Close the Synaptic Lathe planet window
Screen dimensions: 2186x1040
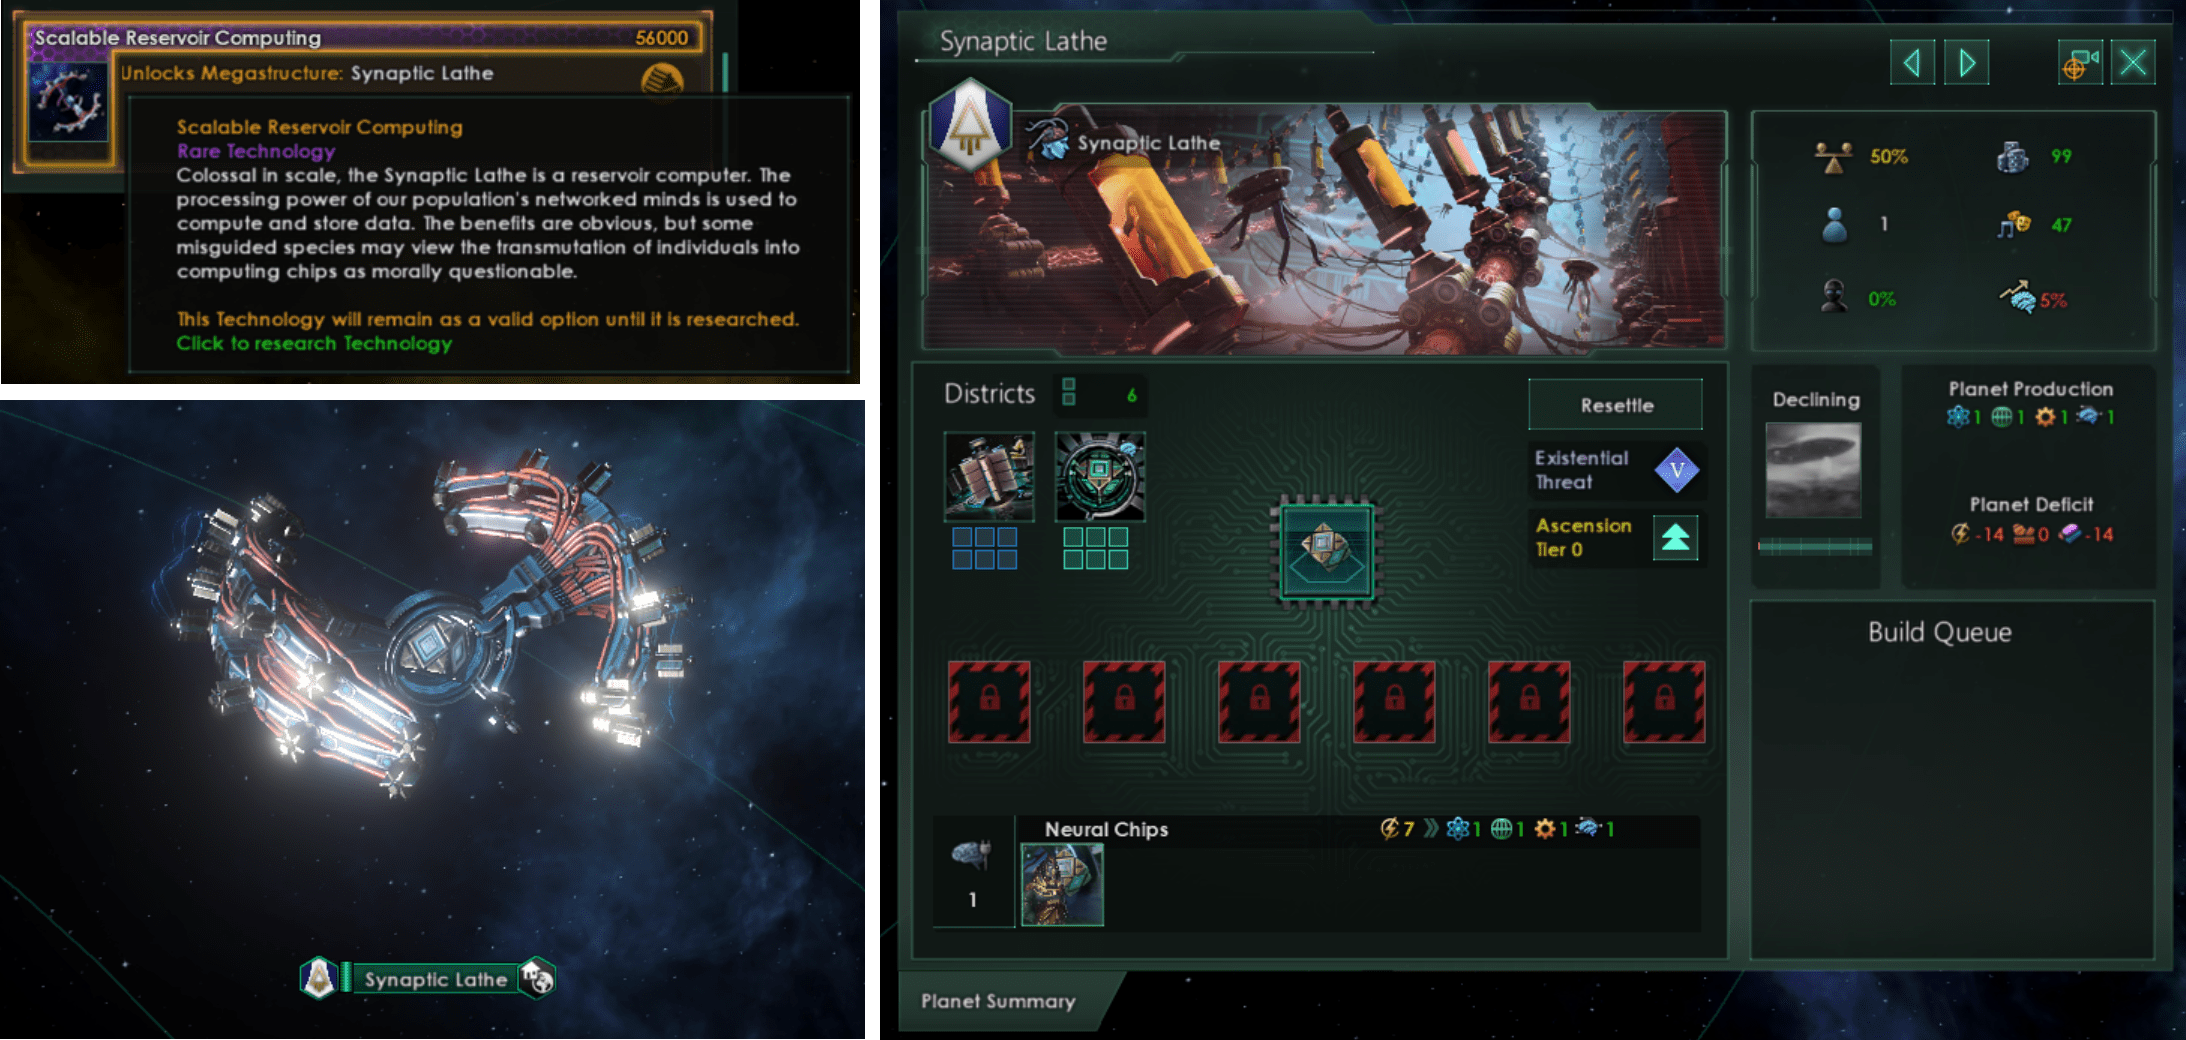pyautogui.click(x=2133, y=64)
